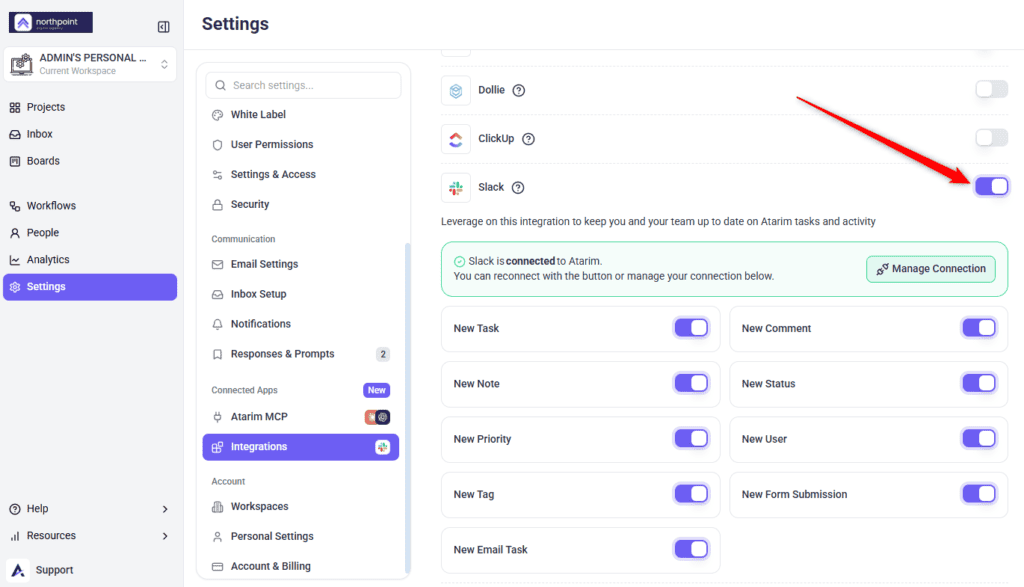This screenshot has height=587, width=1024.
Task: Open Inbox Setup settings
Action: (x=301, y=294)
